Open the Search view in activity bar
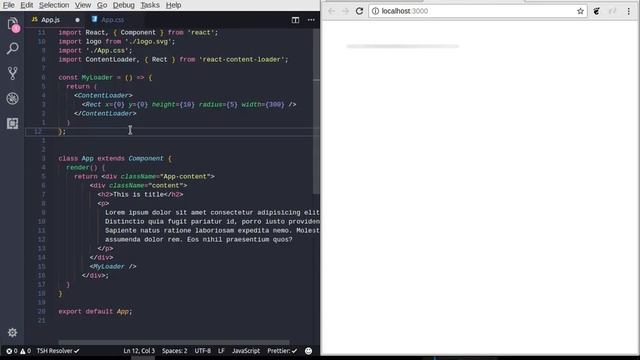The width and height of the screenshot is (640, 360). point(13,49)
